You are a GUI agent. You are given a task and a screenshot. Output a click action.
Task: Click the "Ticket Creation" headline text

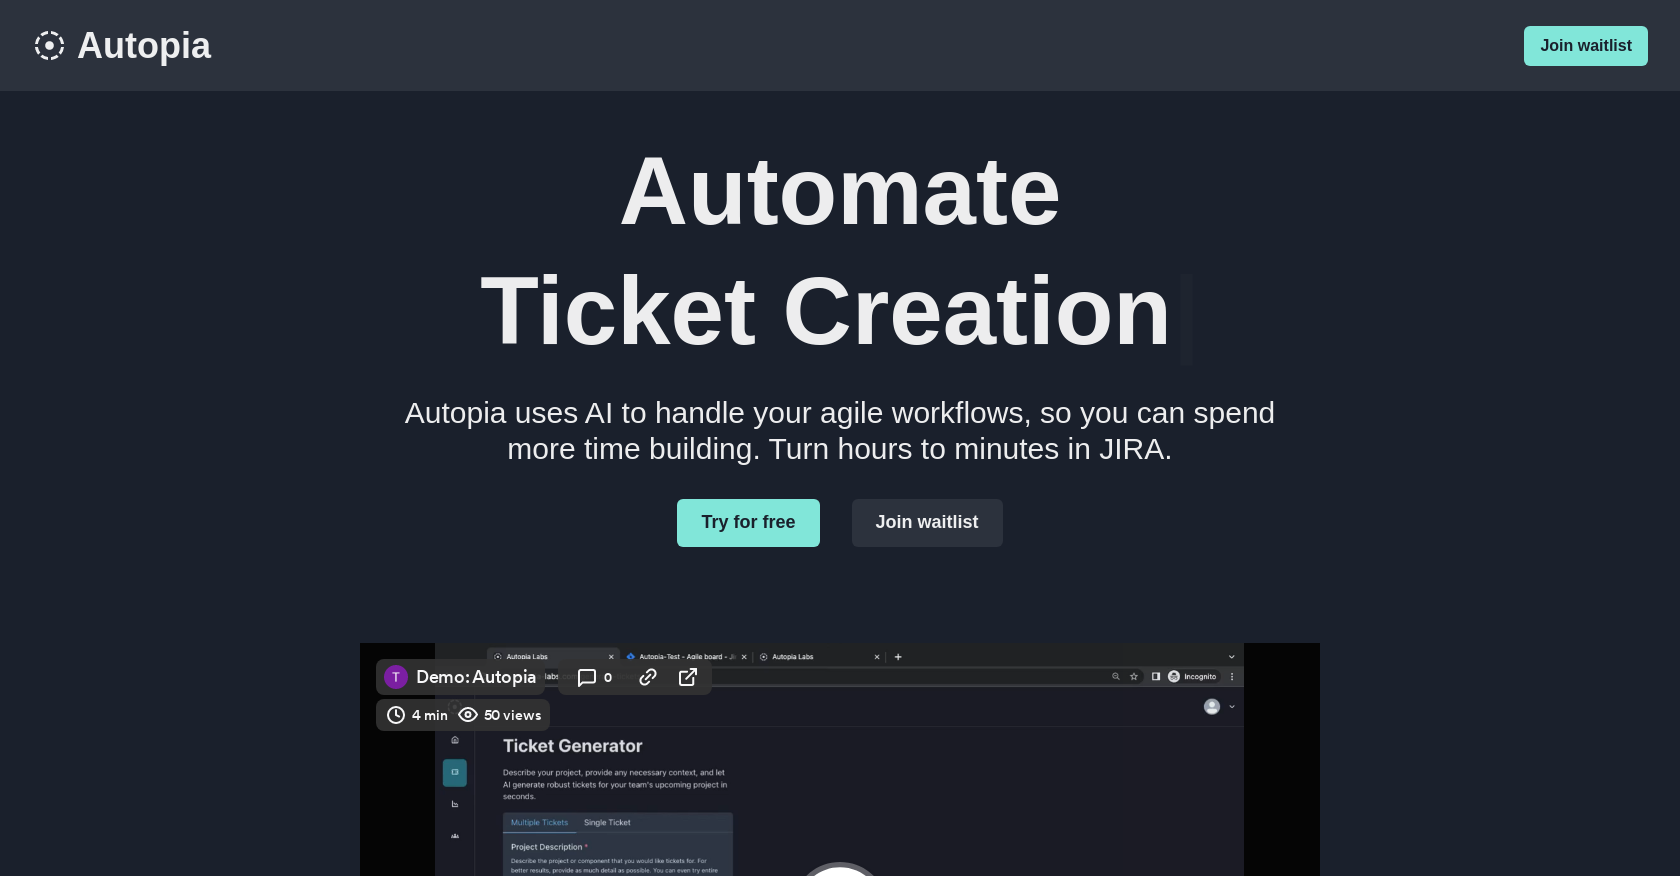(826, 311)
